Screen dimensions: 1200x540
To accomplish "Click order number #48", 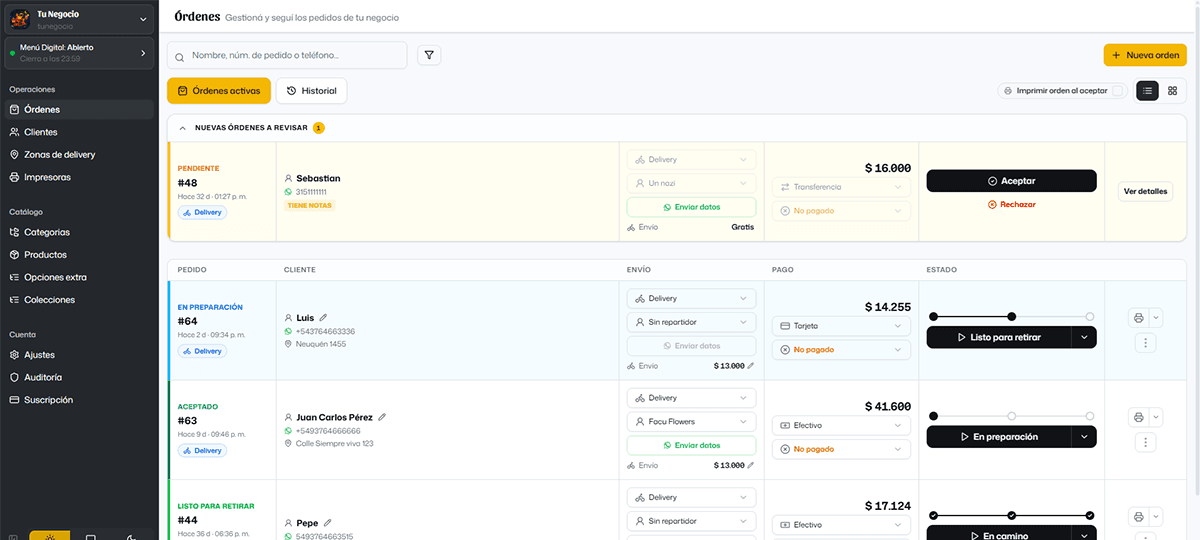I will coord(188,183).
